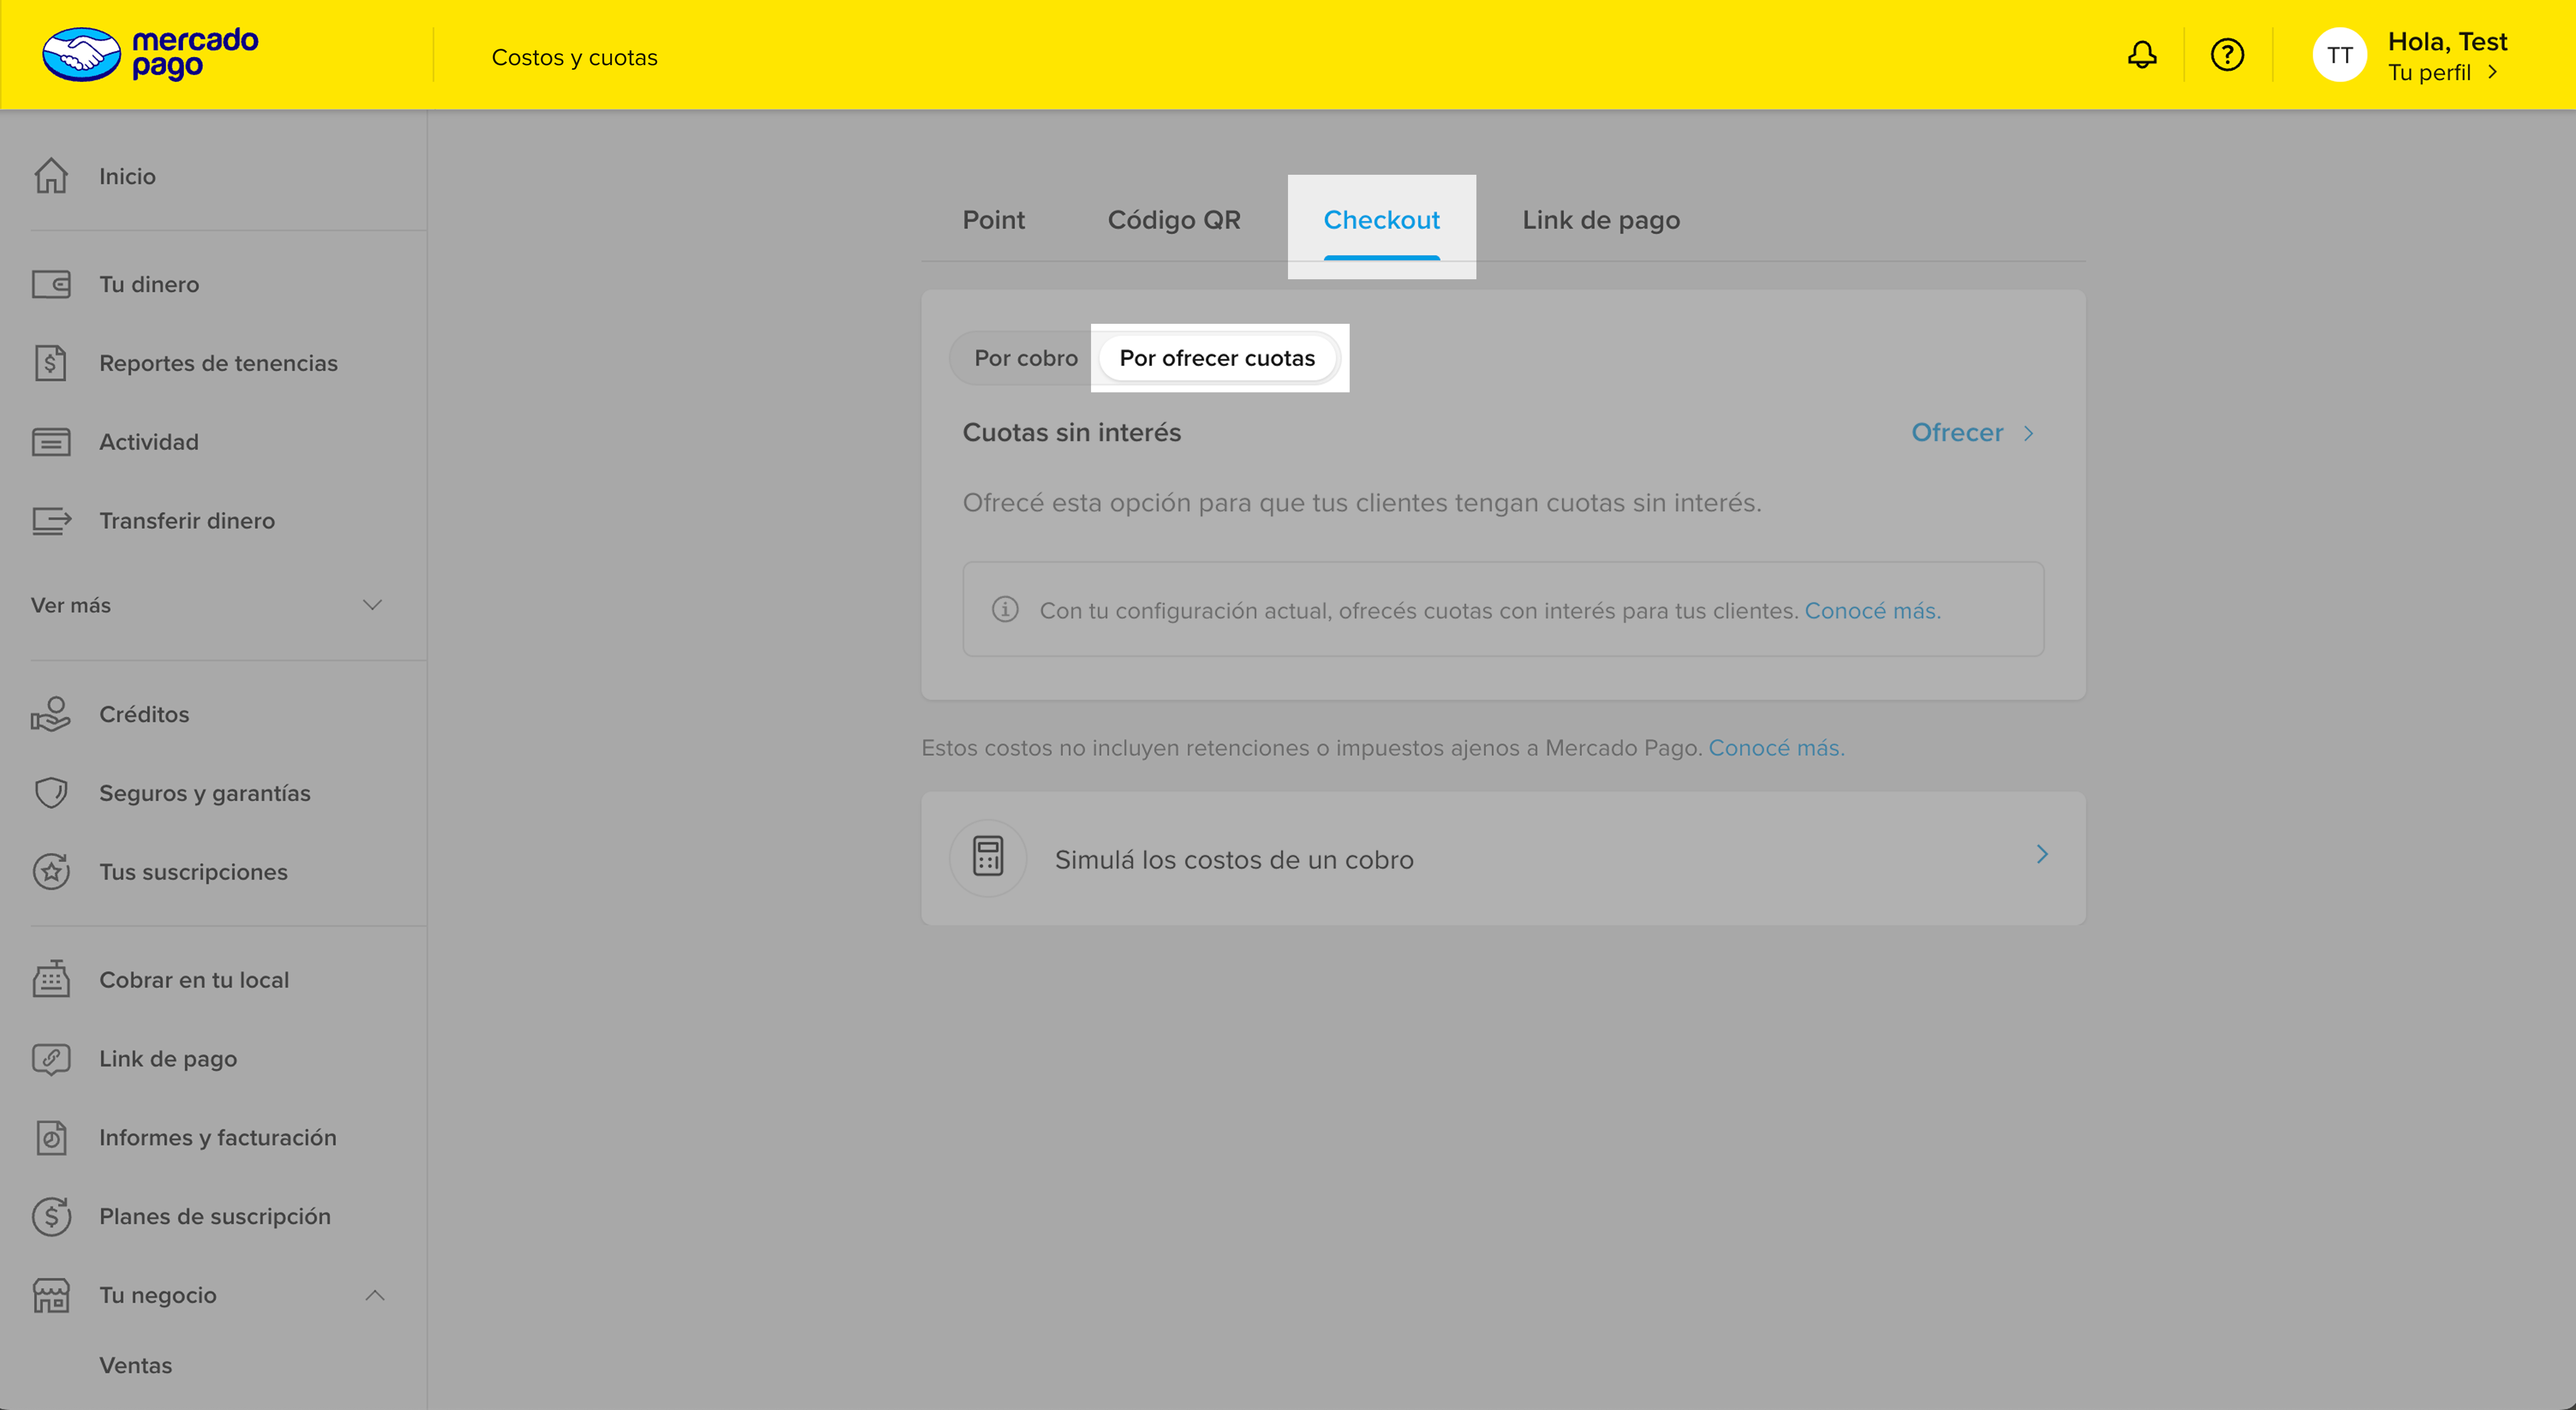
Task: Click the calculator icon for cost simulation
Action: [988, 858]
